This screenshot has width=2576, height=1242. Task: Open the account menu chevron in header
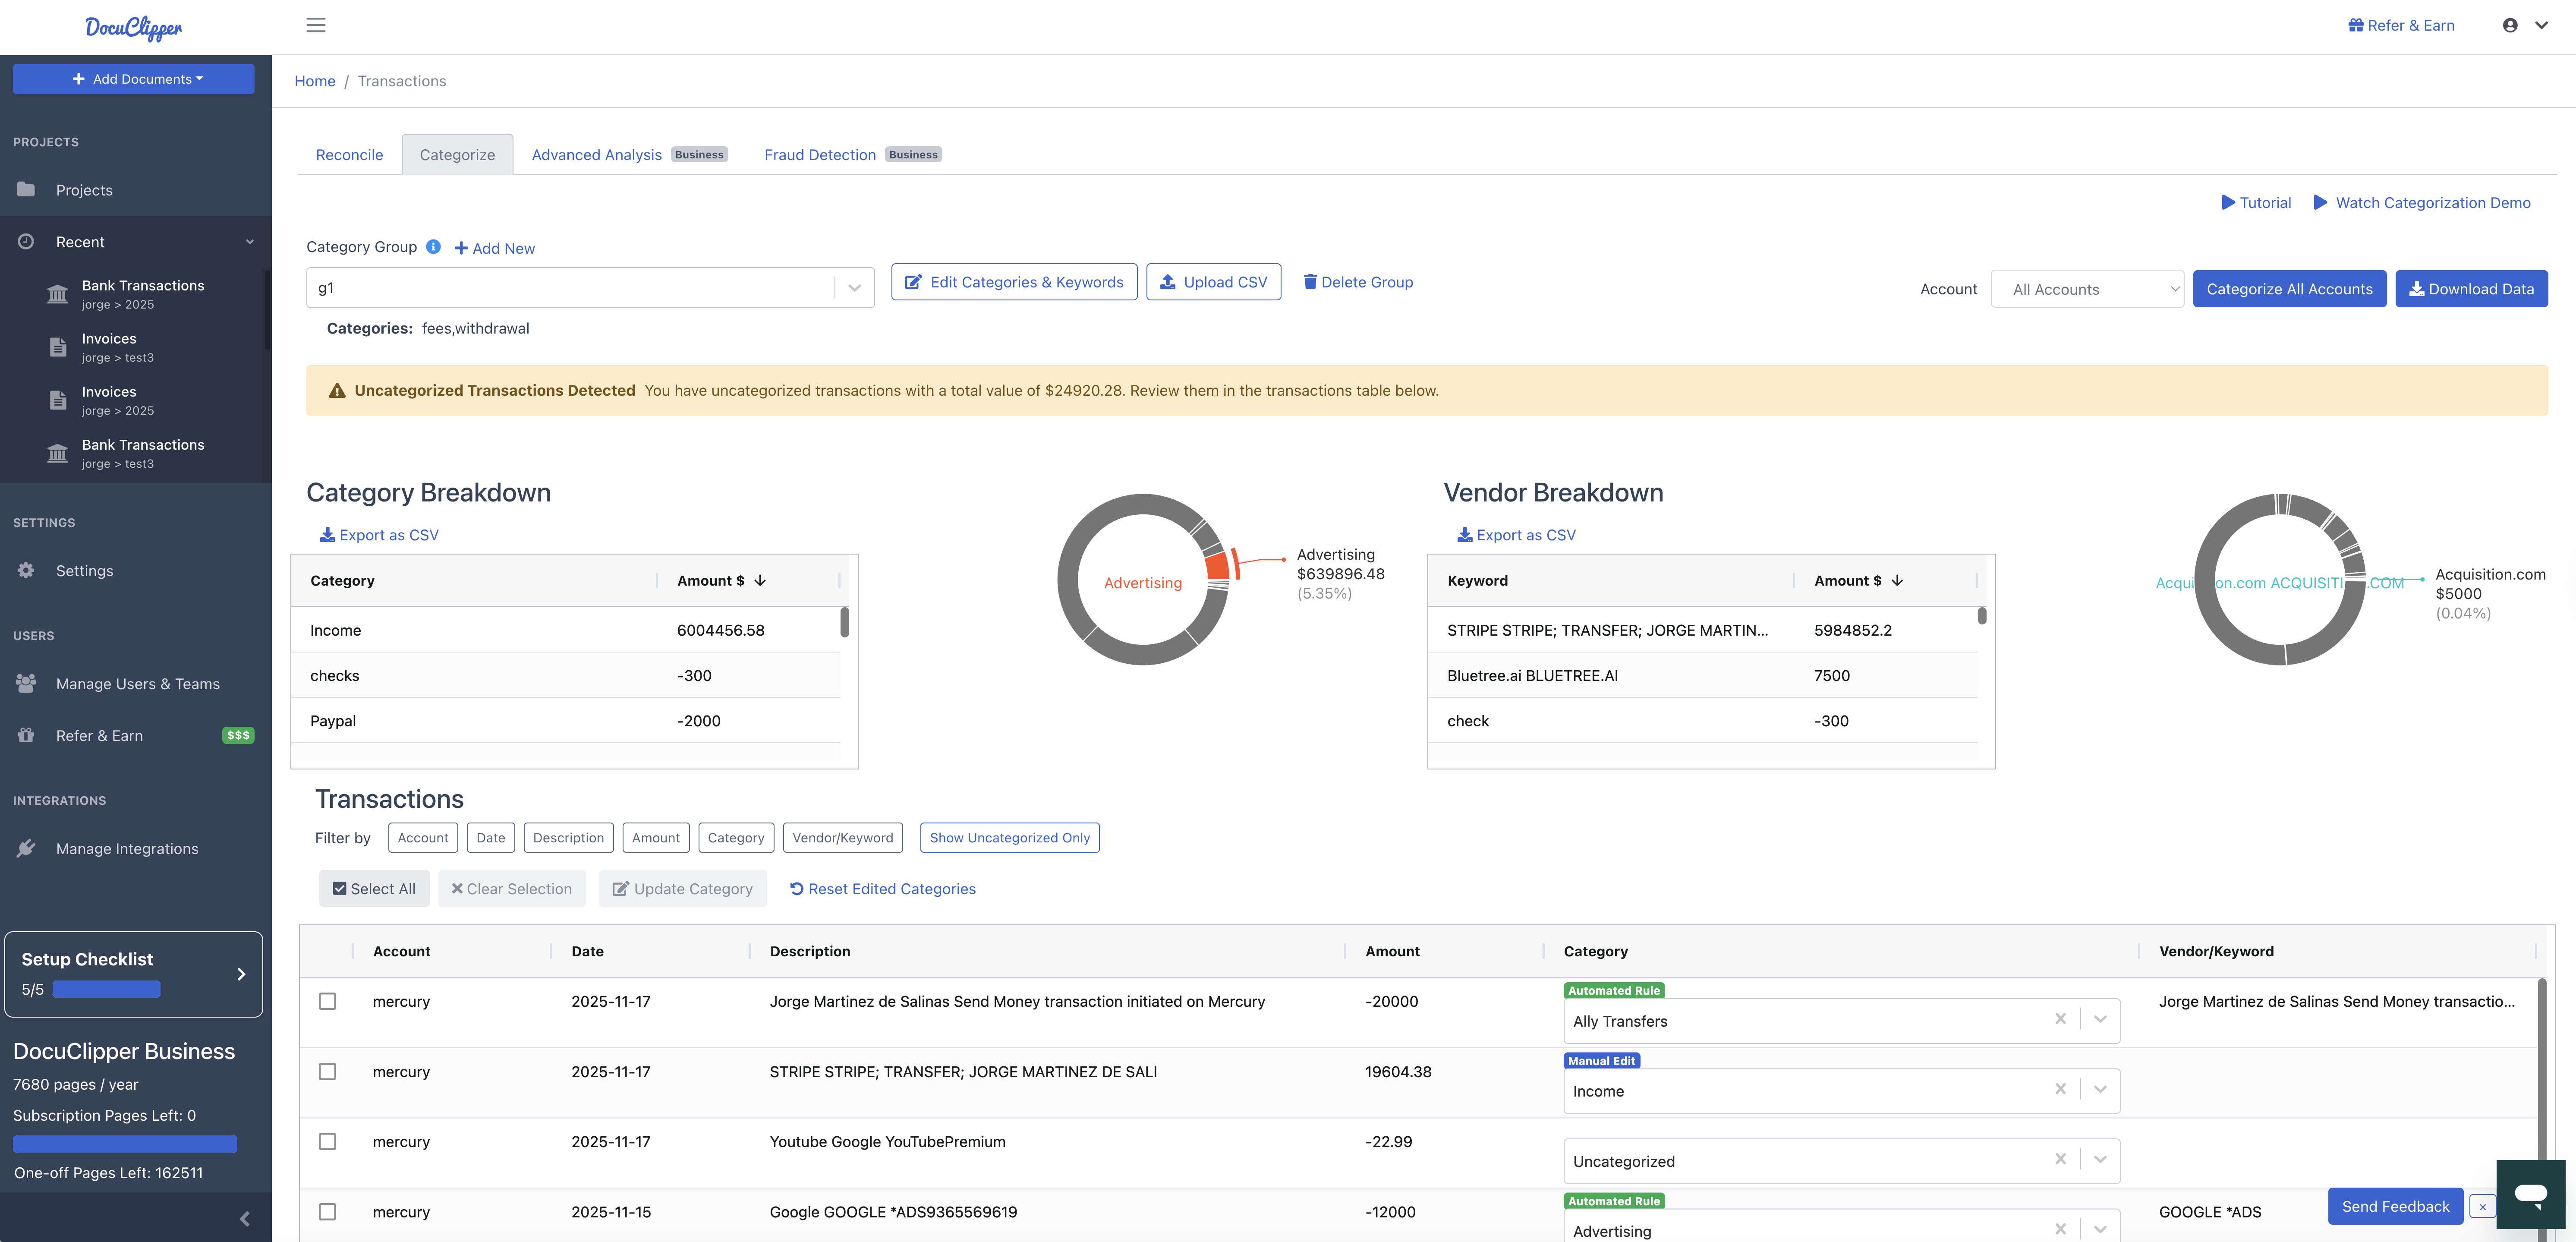pos(2541,25)
